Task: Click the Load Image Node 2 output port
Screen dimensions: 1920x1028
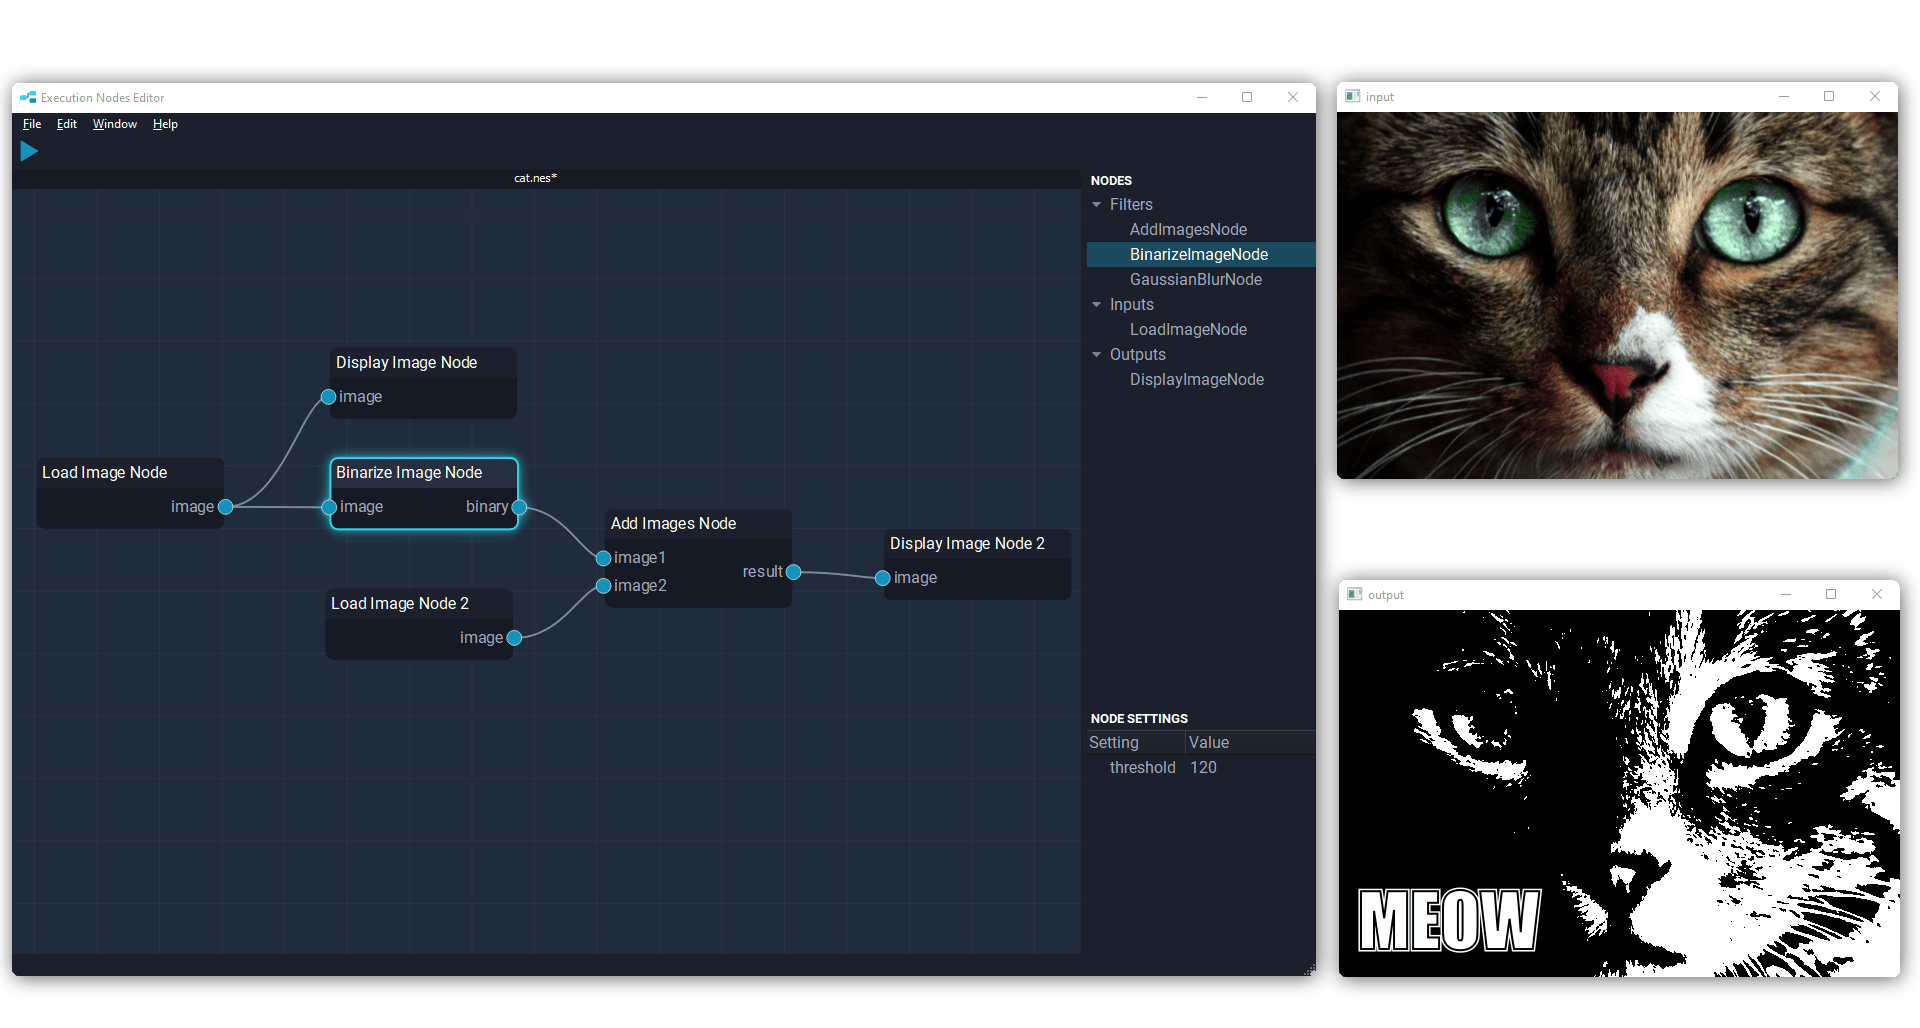Action: tap(514, 638)
